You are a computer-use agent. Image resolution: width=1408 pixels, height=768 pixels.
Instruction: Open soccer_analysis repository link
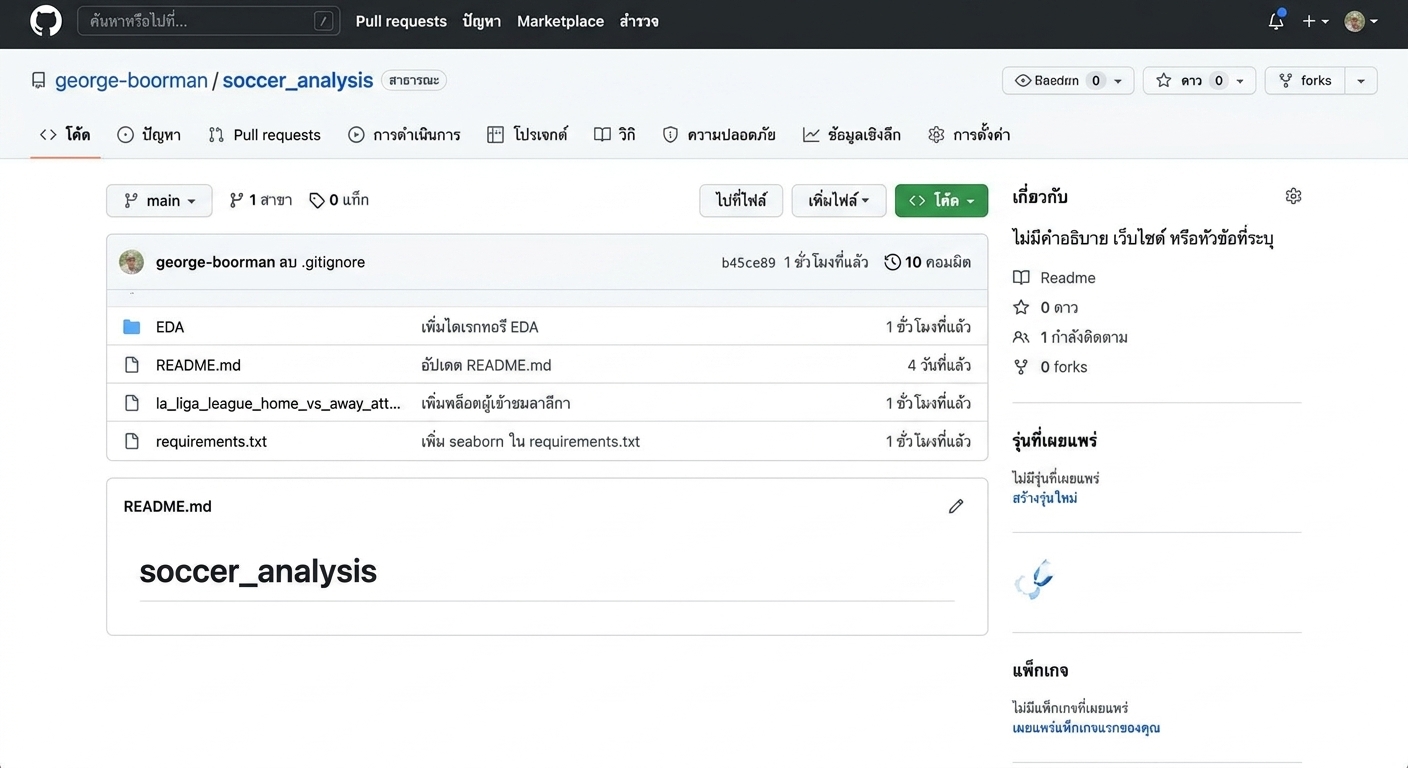pyautogui.click(x=297, y=80)
